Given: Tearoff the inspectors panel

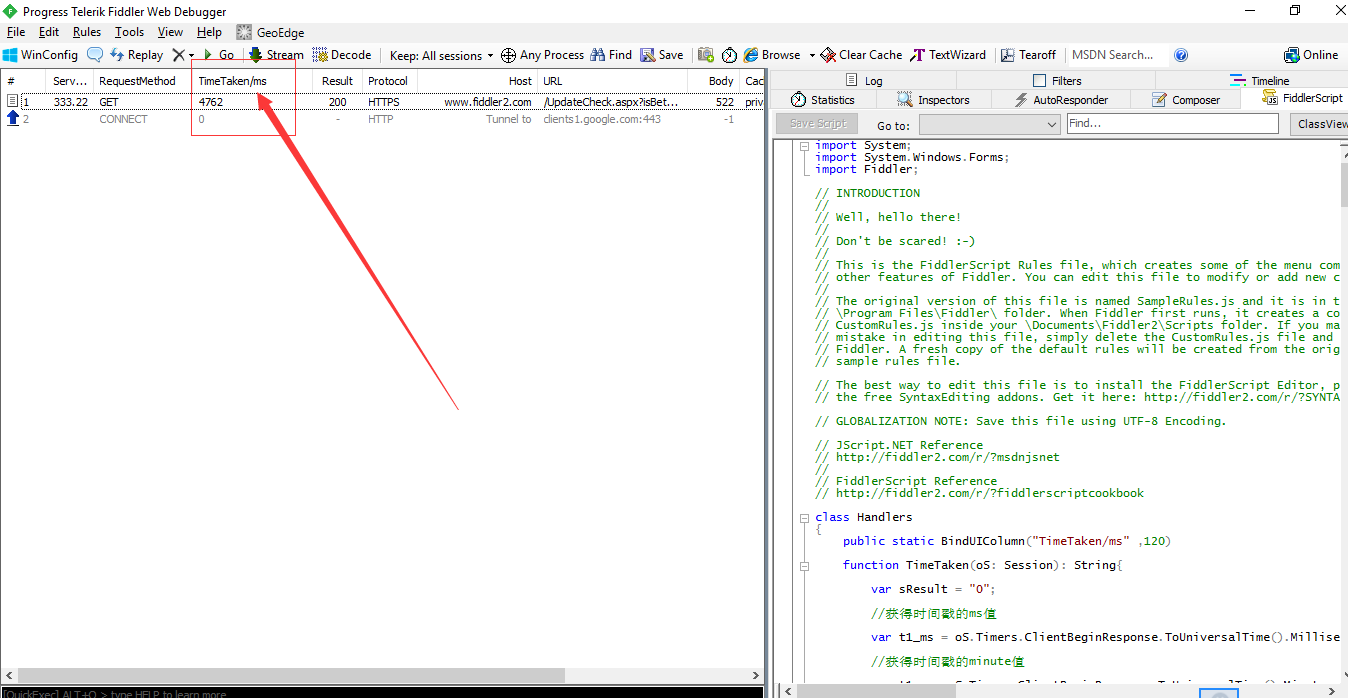Looking at the screenshot, I should 1028,55.
